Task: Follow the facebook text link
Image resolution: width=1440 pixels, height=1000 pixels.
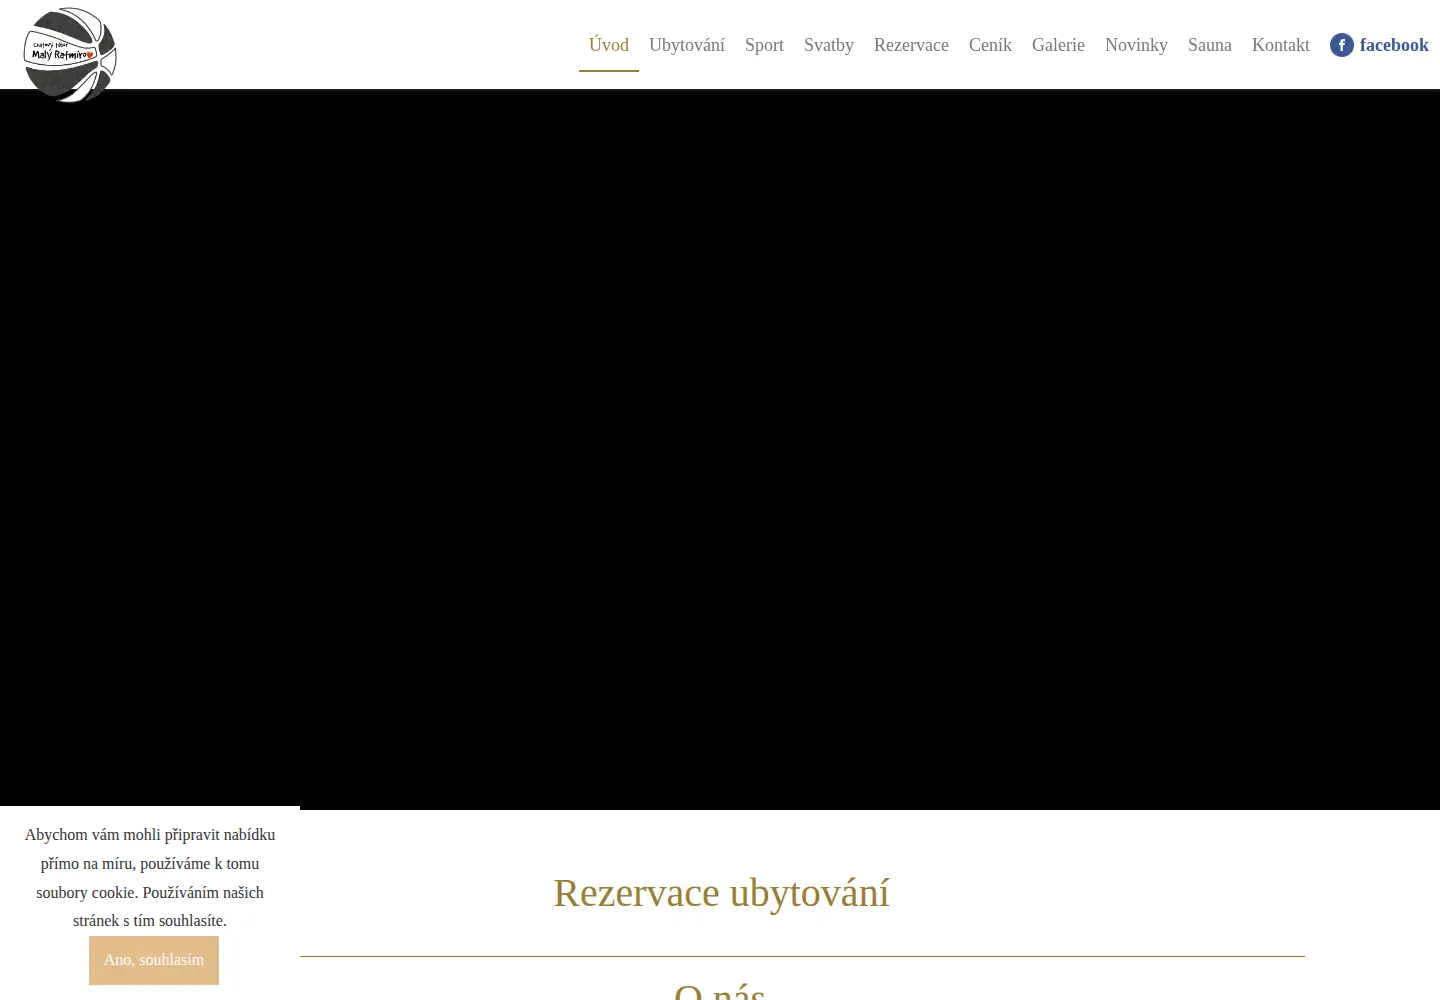Action: pyautogui.click(x=1394, y=45)
